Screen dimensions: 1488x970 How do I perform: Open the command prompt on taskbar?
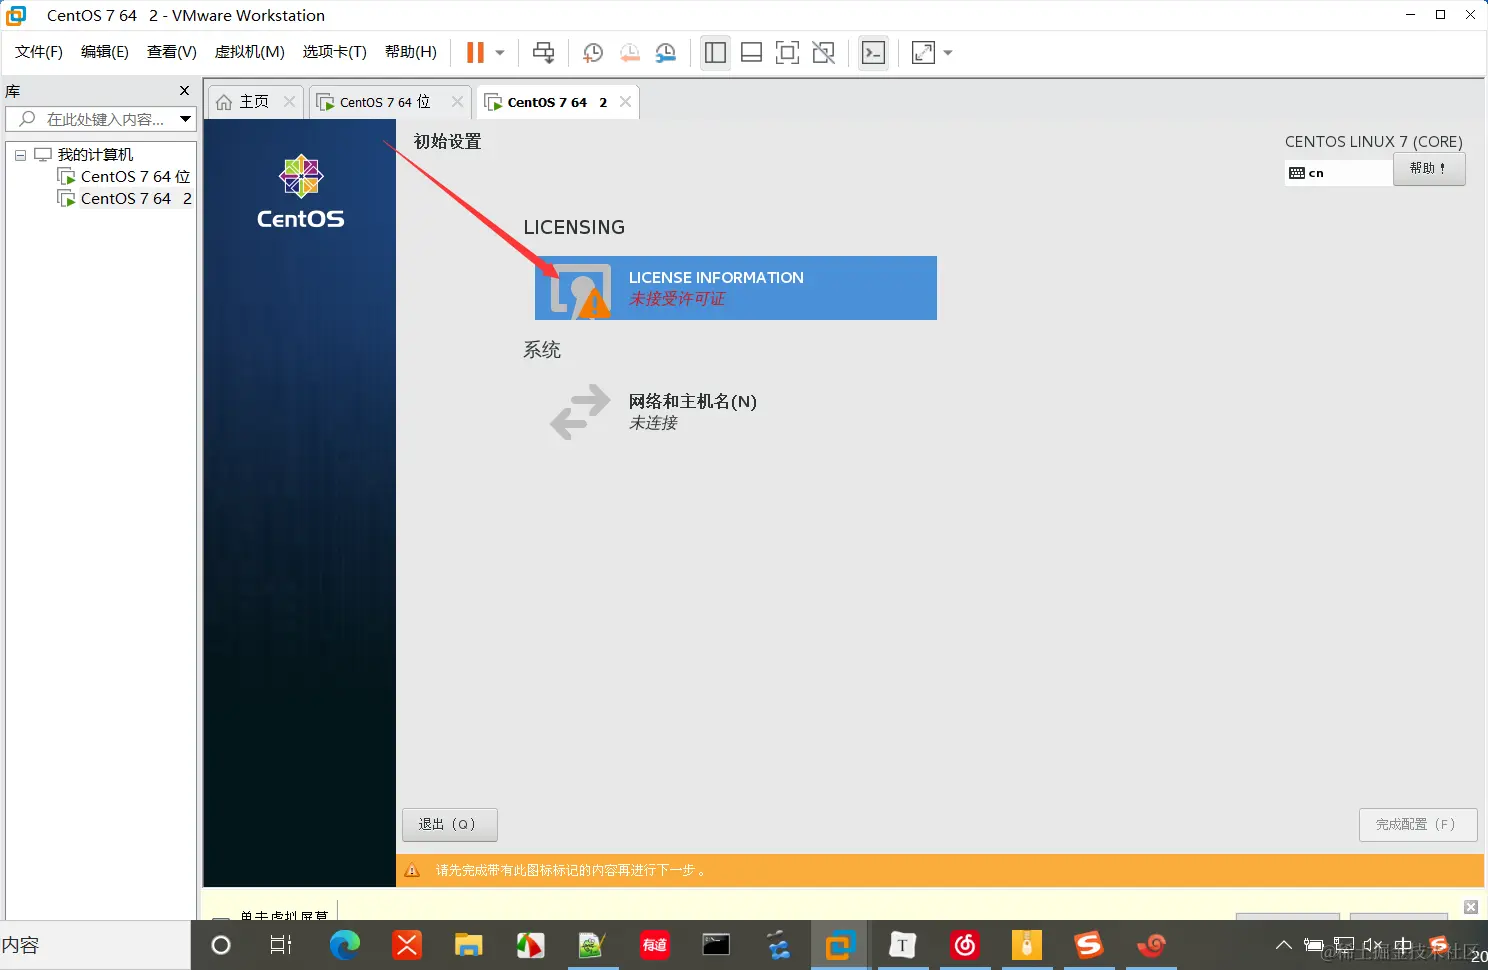[x=716, y=945]
